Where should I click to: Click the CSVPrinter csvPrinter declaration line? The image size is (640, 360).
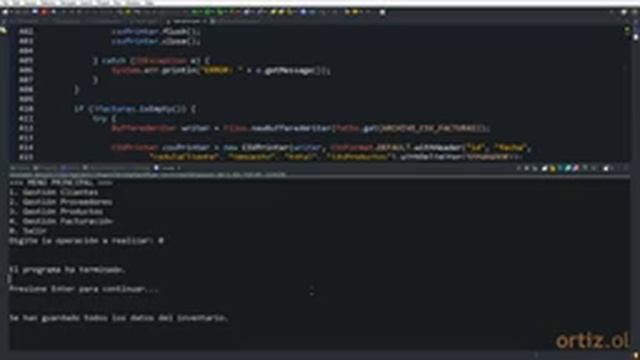pos(320,147)
